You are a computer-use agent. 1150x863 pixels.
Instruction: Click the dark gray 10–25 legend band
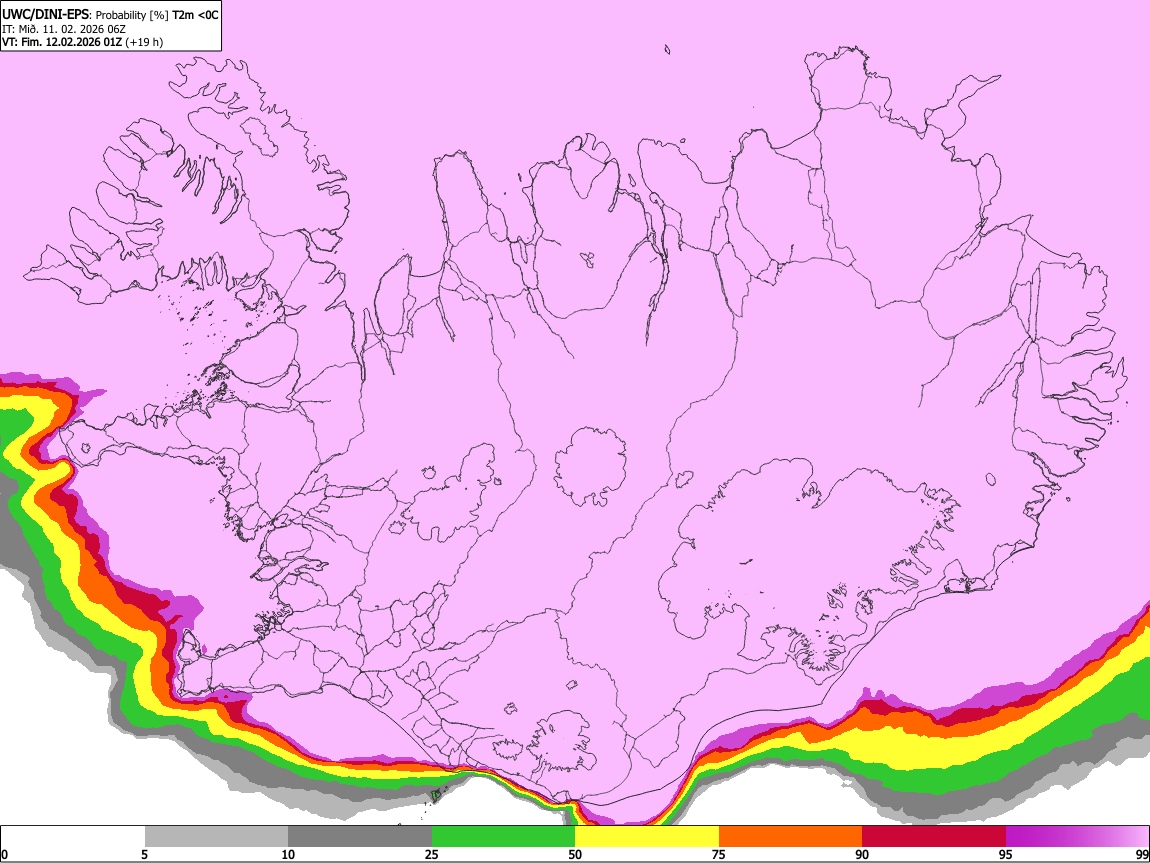pos(360,837)
